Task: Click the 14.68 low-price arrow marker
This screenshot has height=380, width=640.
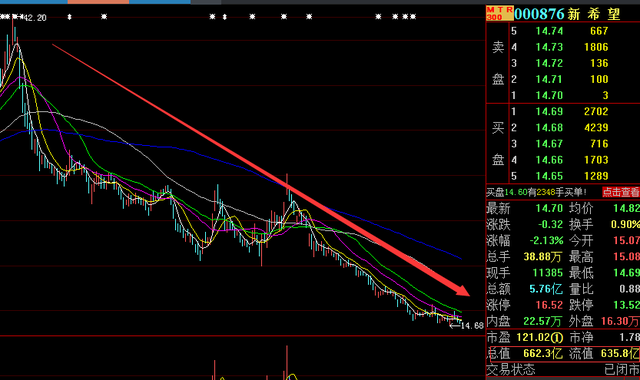Action: click(x=467, y=325)
